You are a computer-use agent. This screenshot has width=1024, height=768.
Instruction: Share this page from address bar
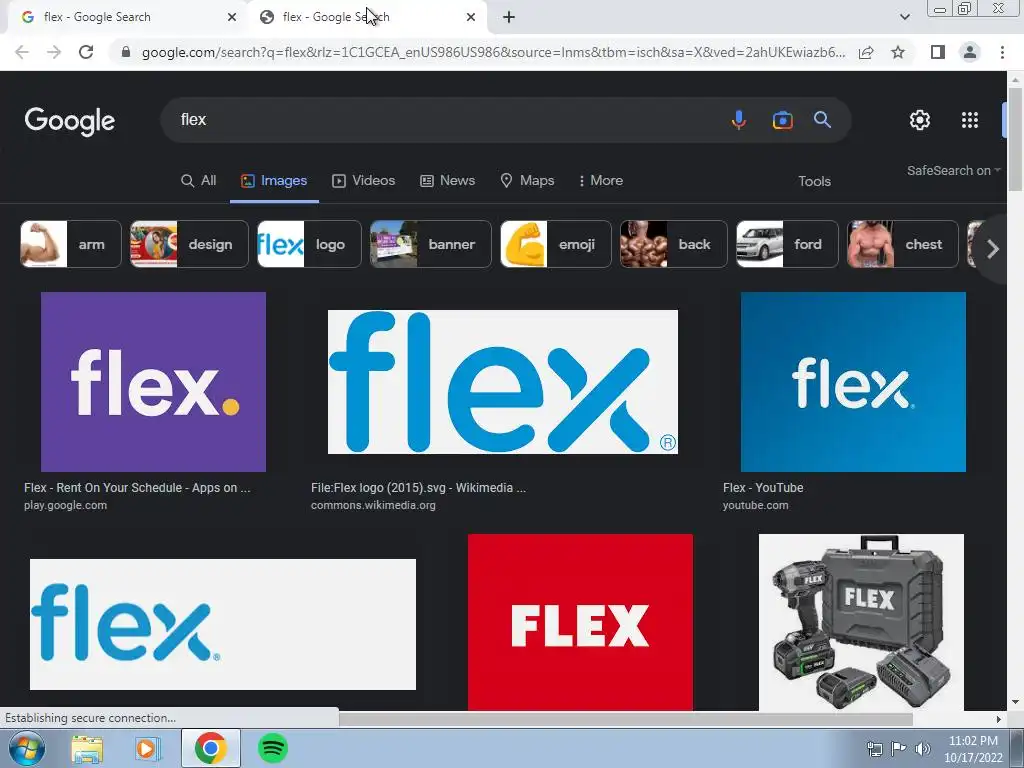(x=866, y=52)
